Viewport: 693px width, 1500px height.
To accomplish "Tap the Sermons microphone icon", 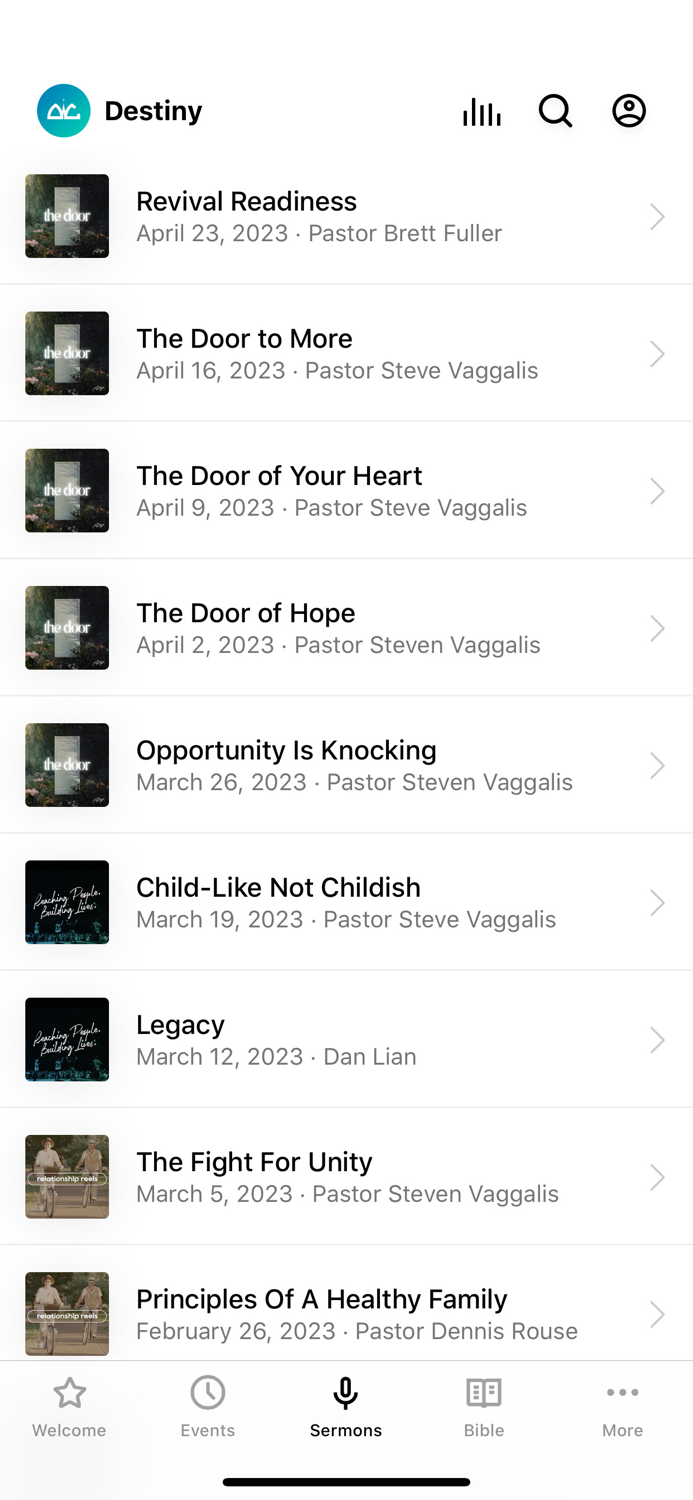I will (x=345, y=1391).
